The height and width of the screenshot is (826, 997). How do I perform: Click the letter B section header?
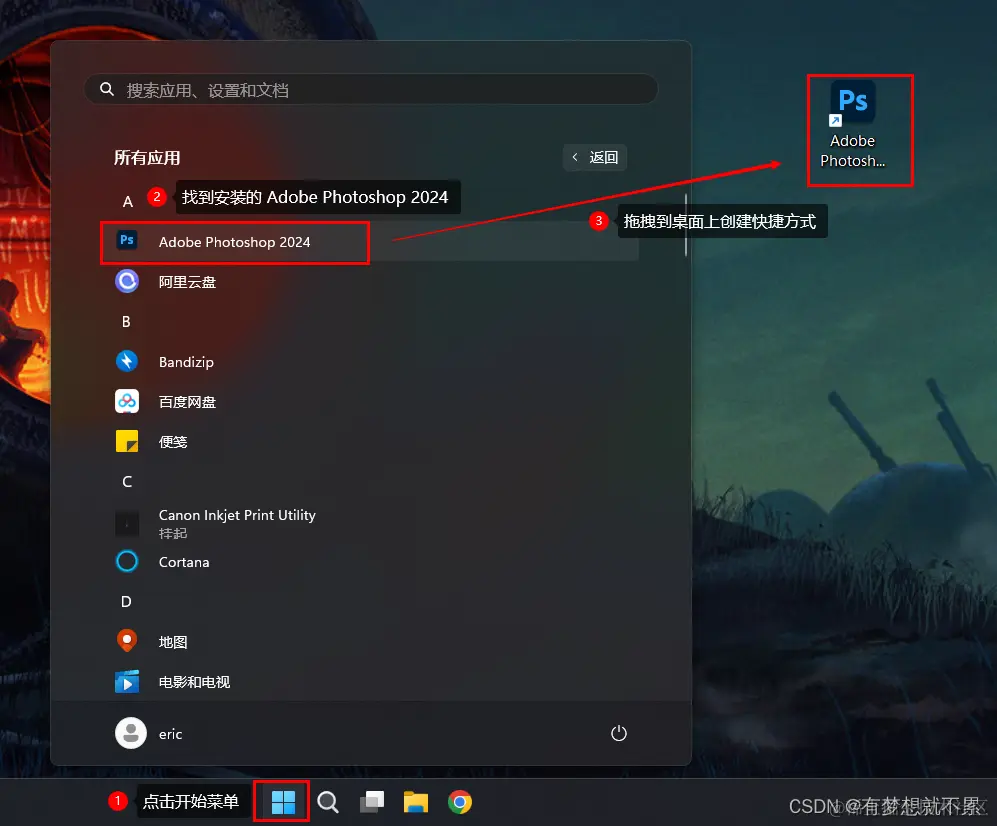tap(126, 322)
